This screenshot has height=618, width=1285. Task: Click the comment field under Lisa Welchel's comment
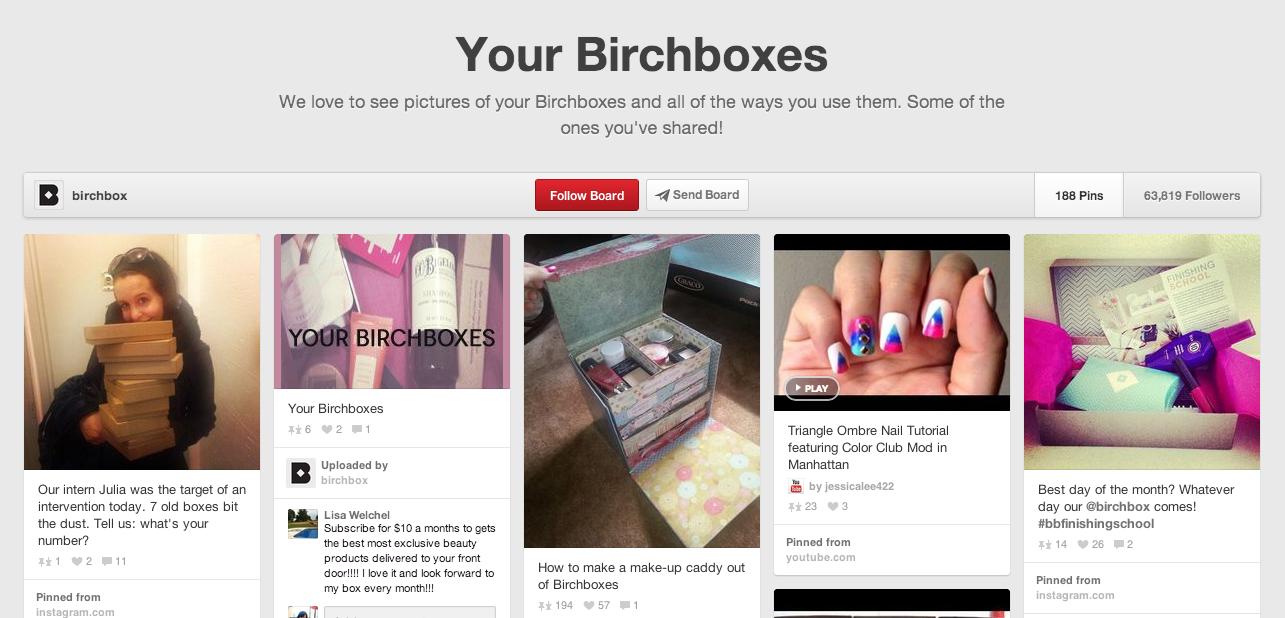click(x=410, y=612)
